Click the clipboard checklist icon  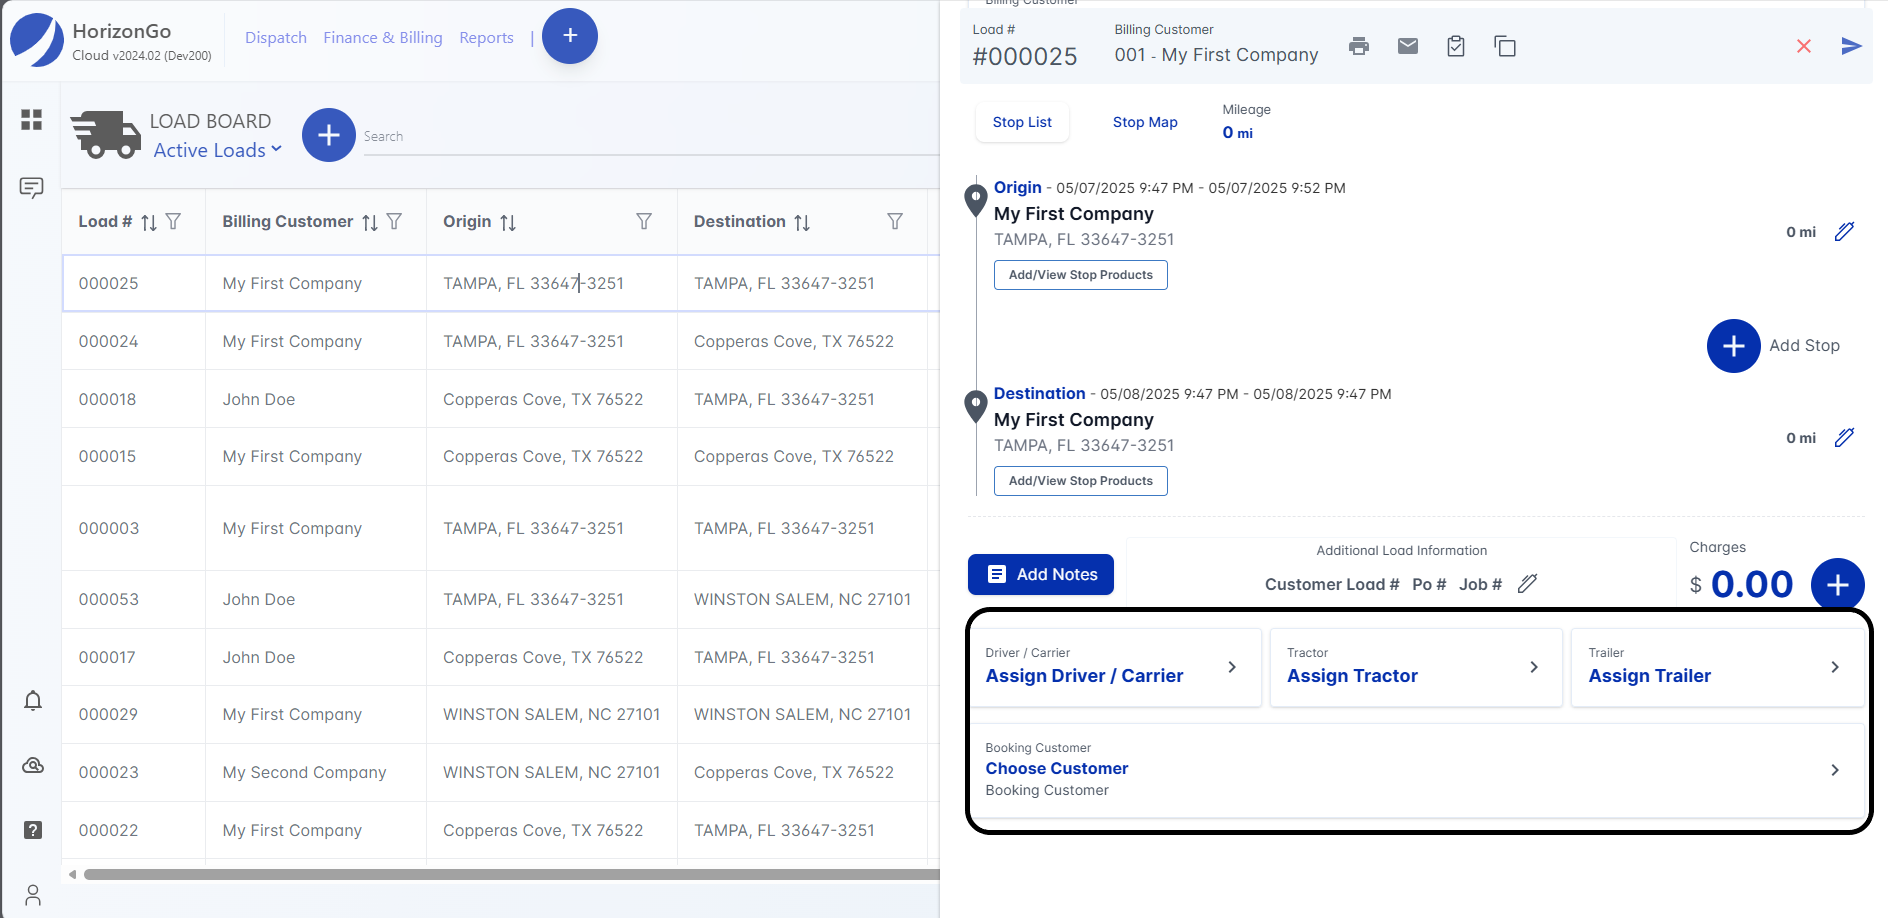[1456, 46]
